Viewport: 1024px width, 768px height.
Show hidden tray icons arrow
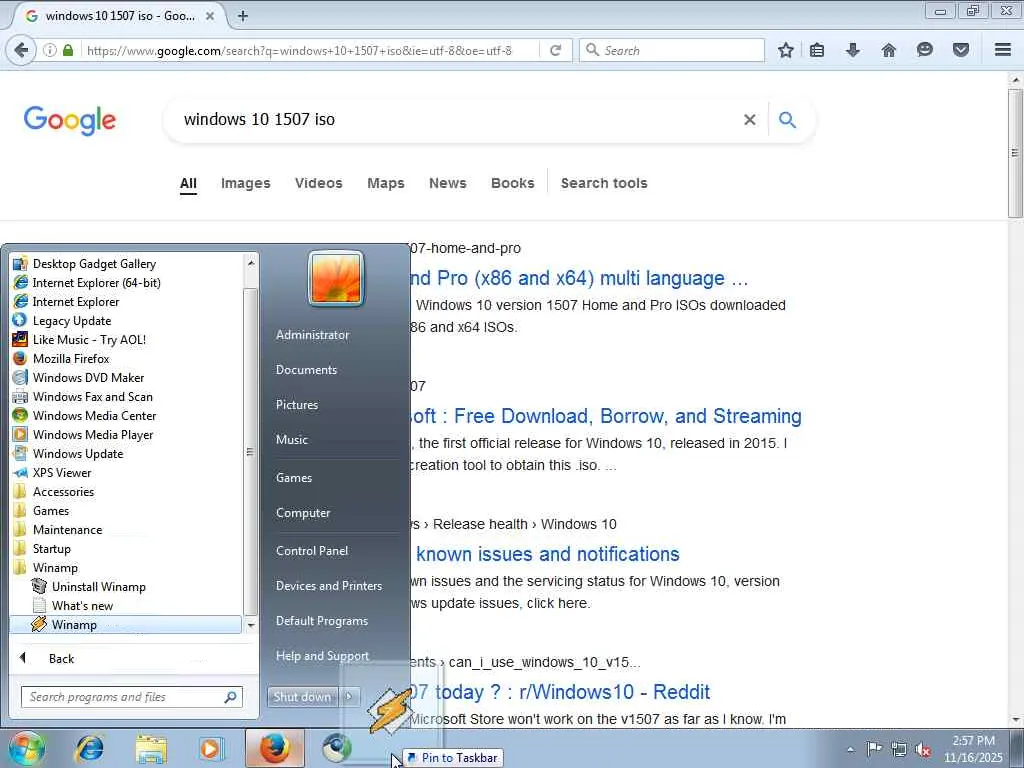click(850, 750)
